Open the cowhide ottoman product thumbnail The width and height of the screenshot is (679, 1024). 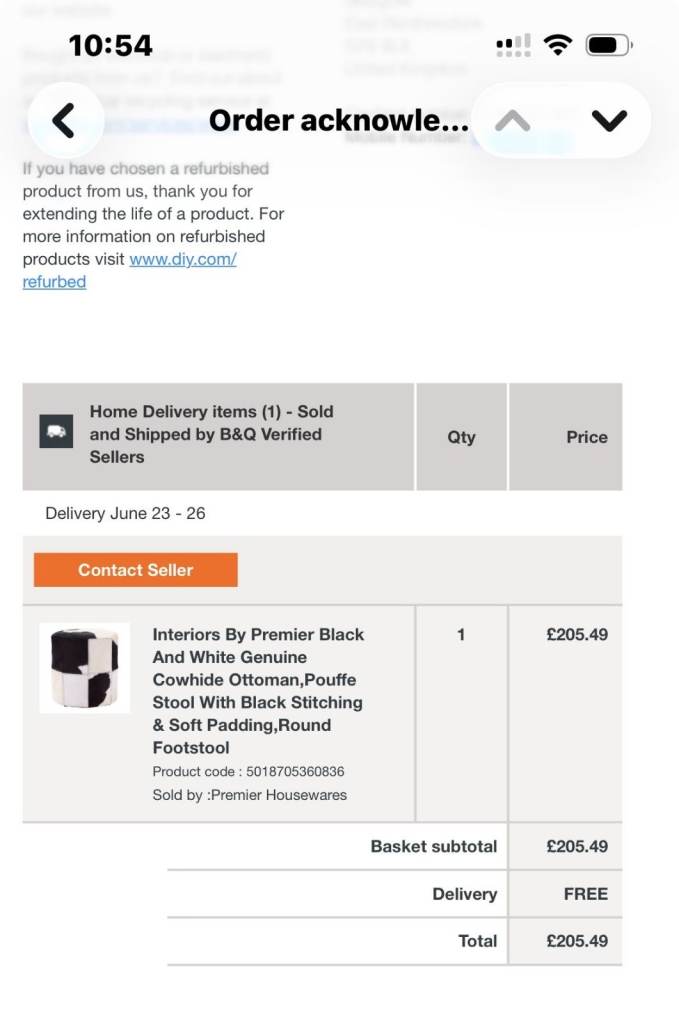85,667
